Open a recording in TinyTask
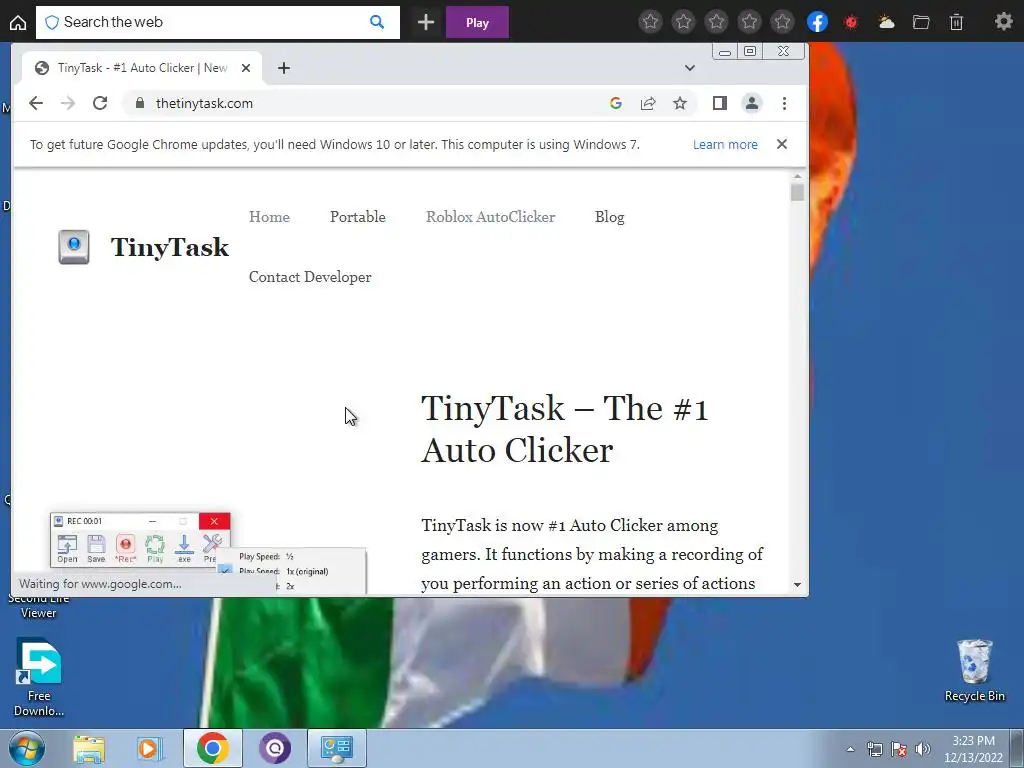1024x768 pixels. pos(67,549)
